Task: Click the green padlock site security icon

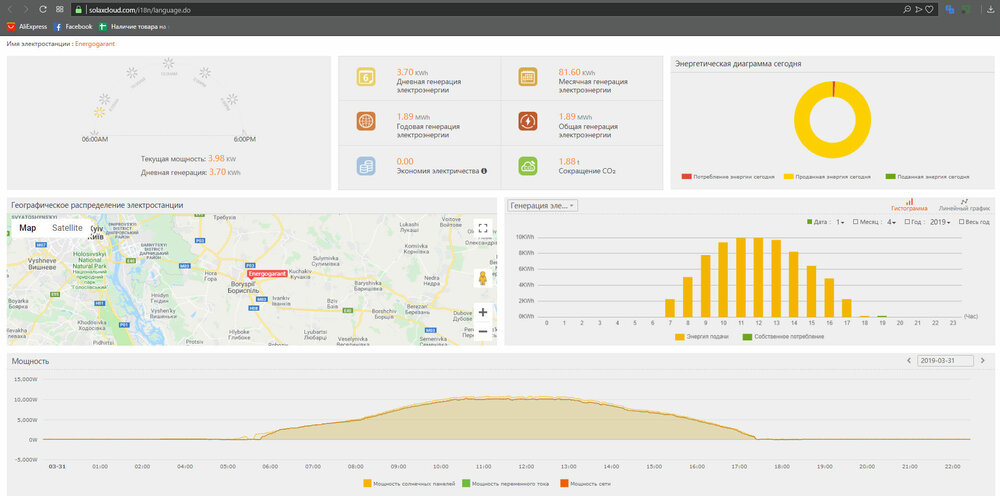Action: [78, 10]
